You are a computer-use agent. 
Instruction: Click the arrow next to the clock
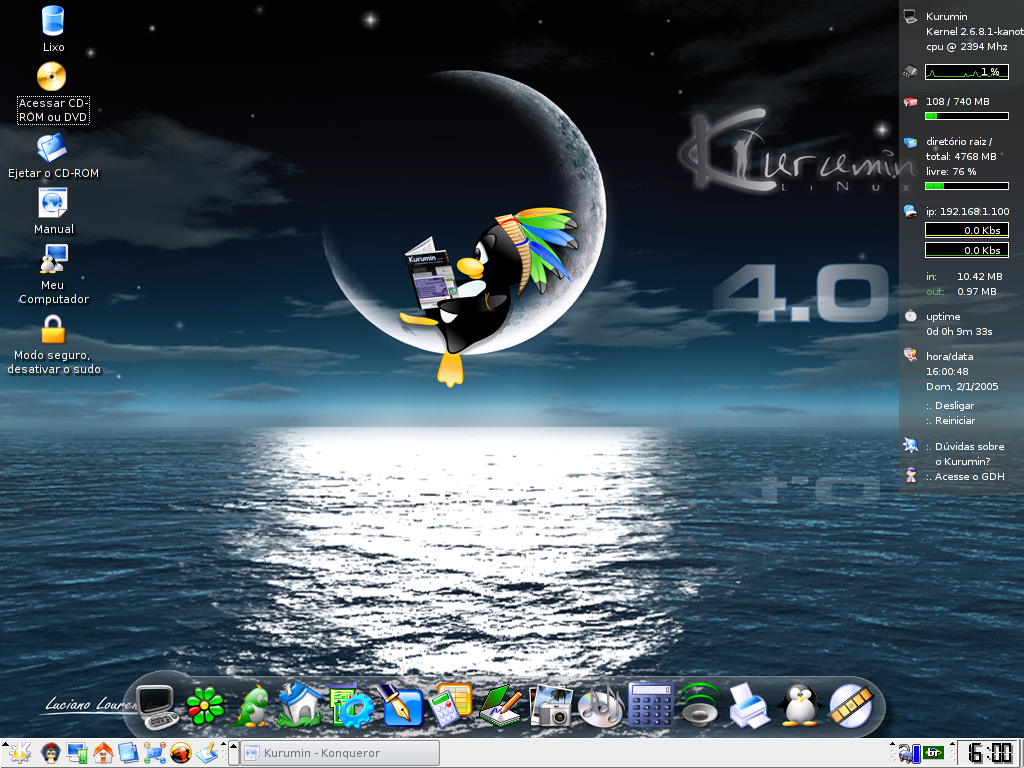952,745
